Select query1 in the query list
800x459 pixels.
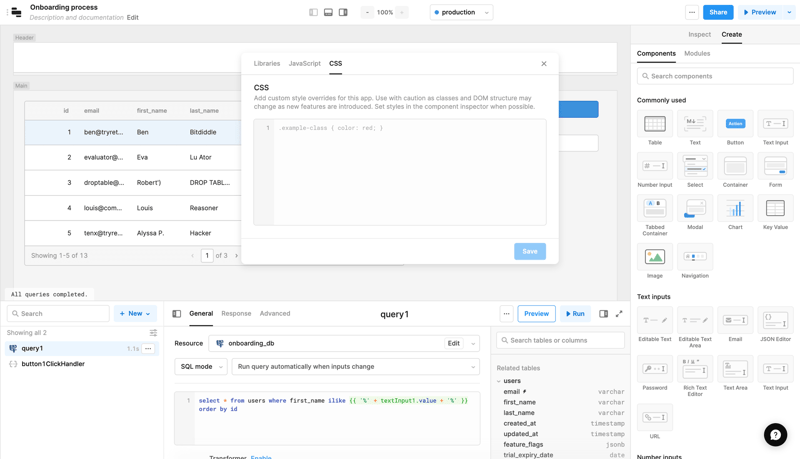coord(82,348)
